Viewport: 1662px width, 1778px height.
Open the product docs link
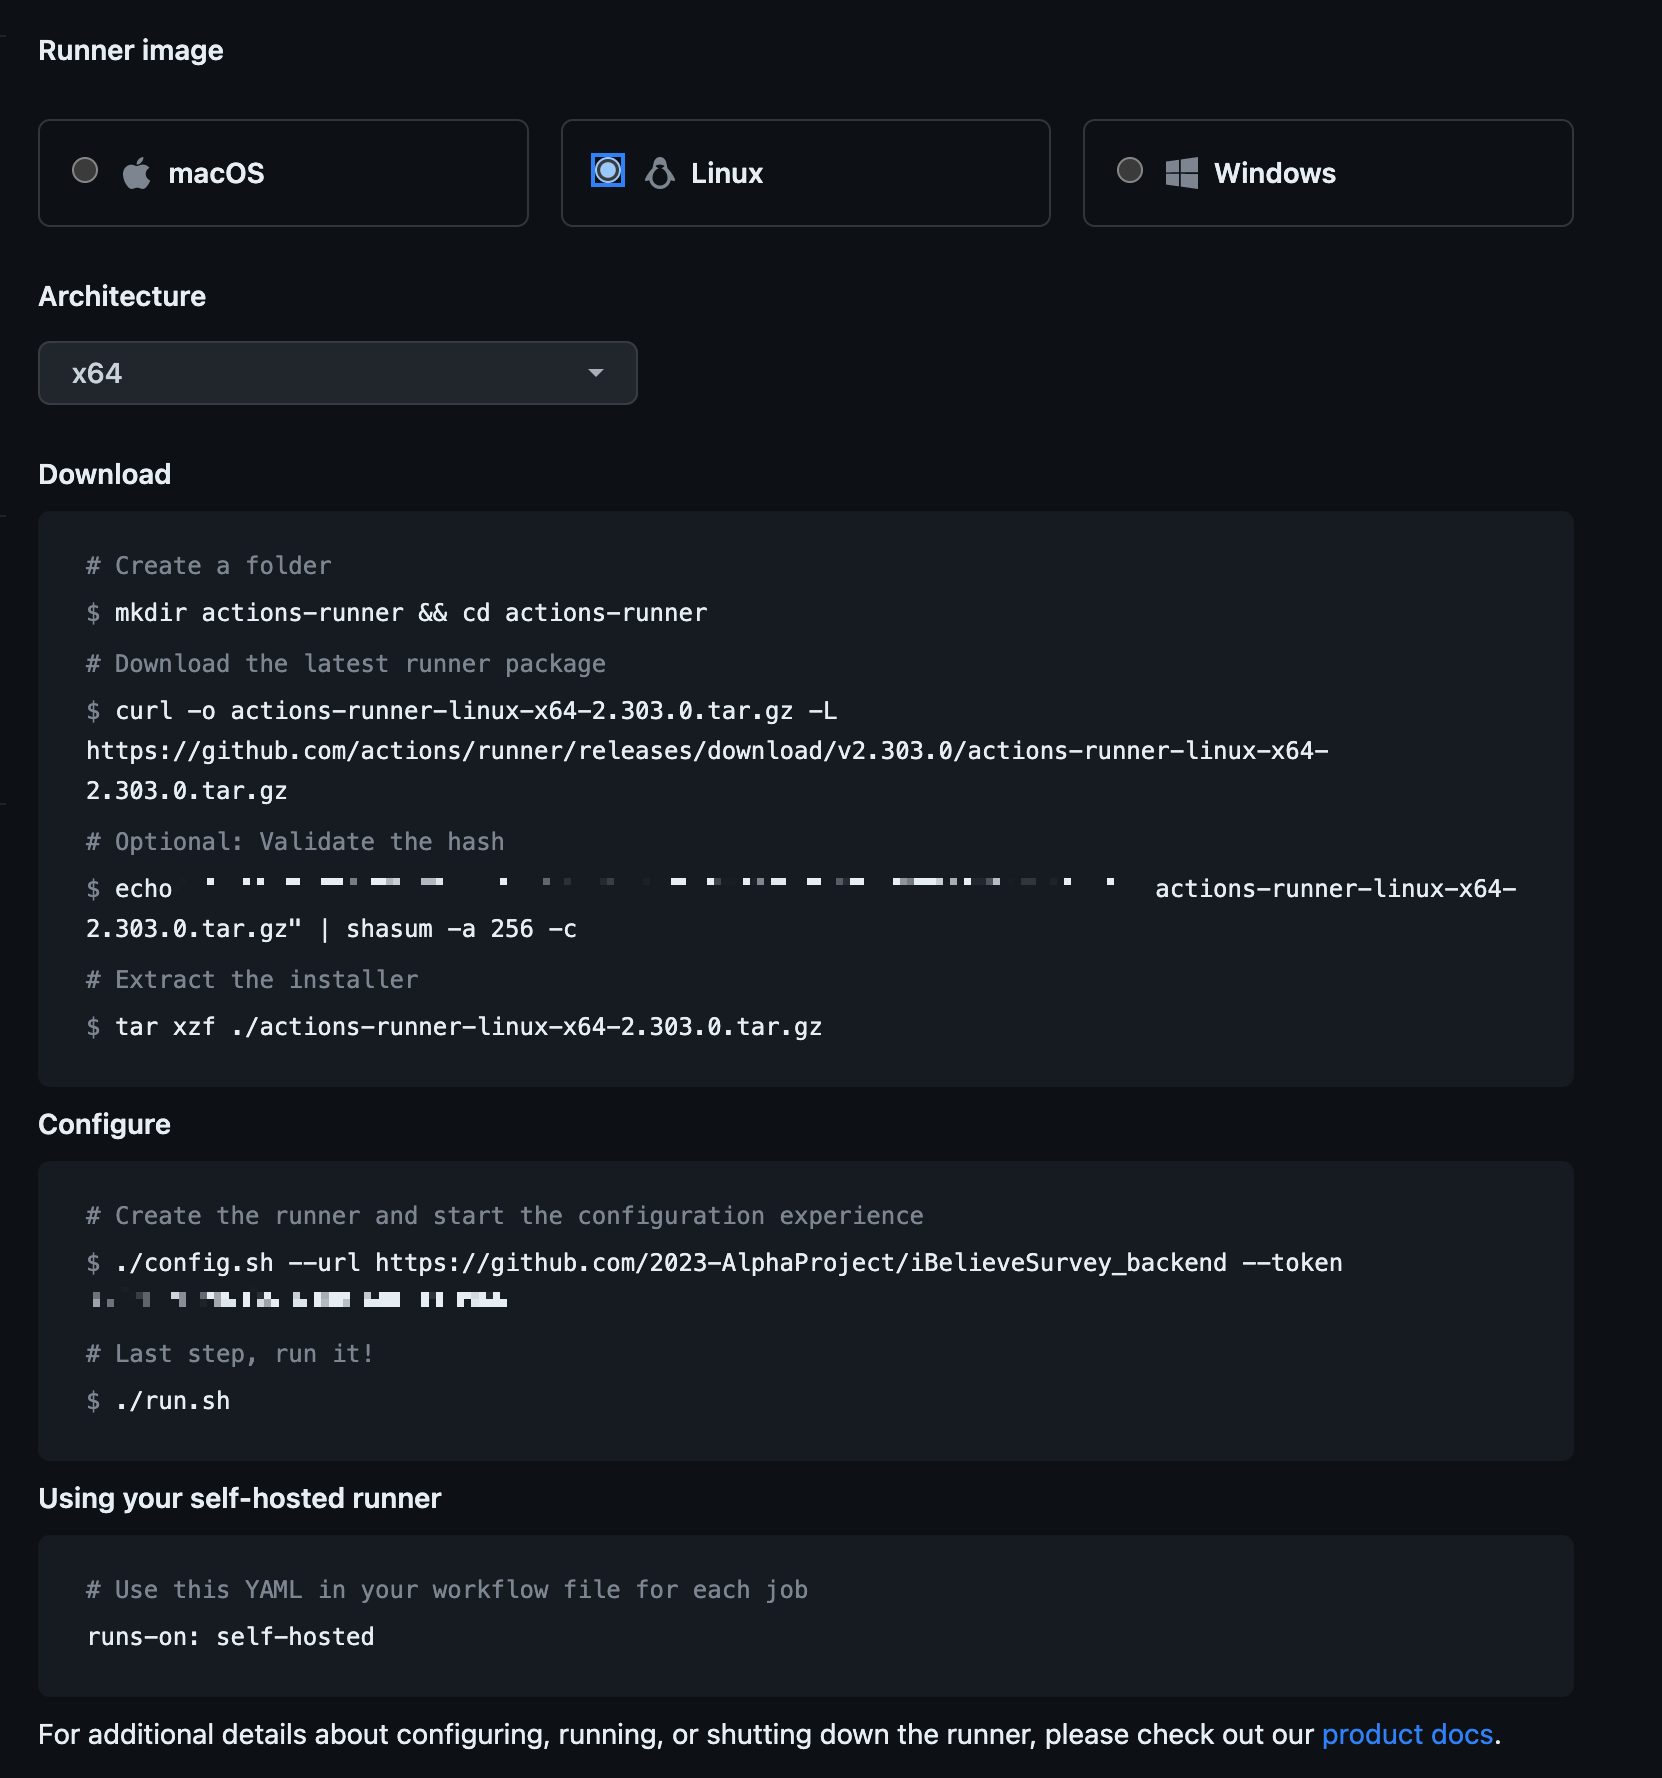1407,1734
